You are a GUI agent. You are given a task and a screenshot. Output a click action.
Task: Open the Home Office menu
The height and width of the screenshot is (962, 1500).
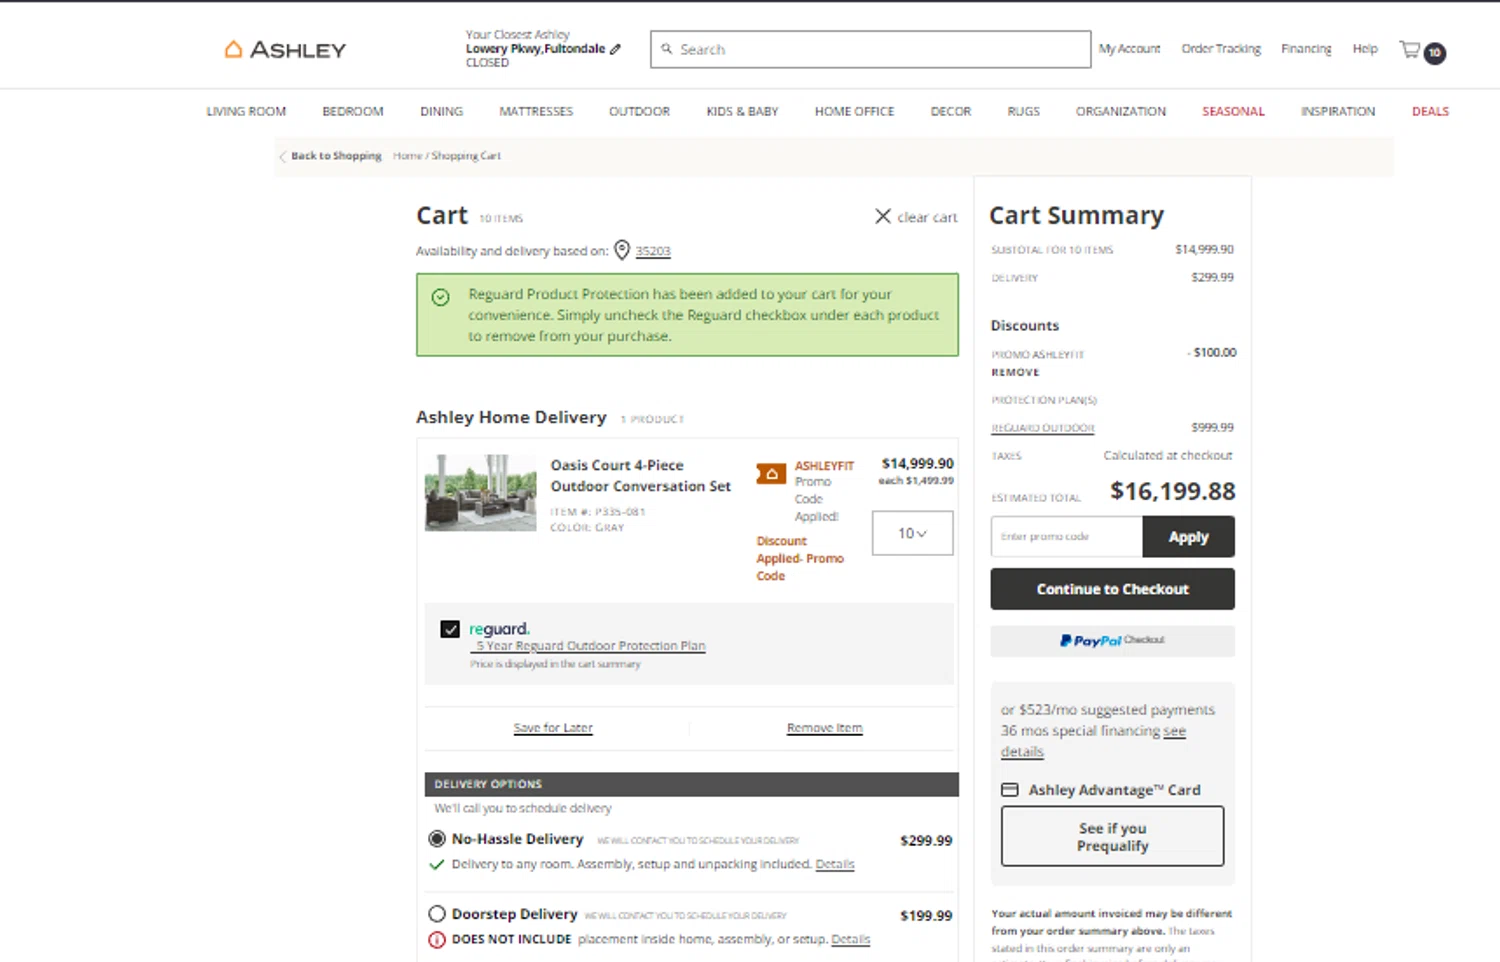(x=854, y=111)
